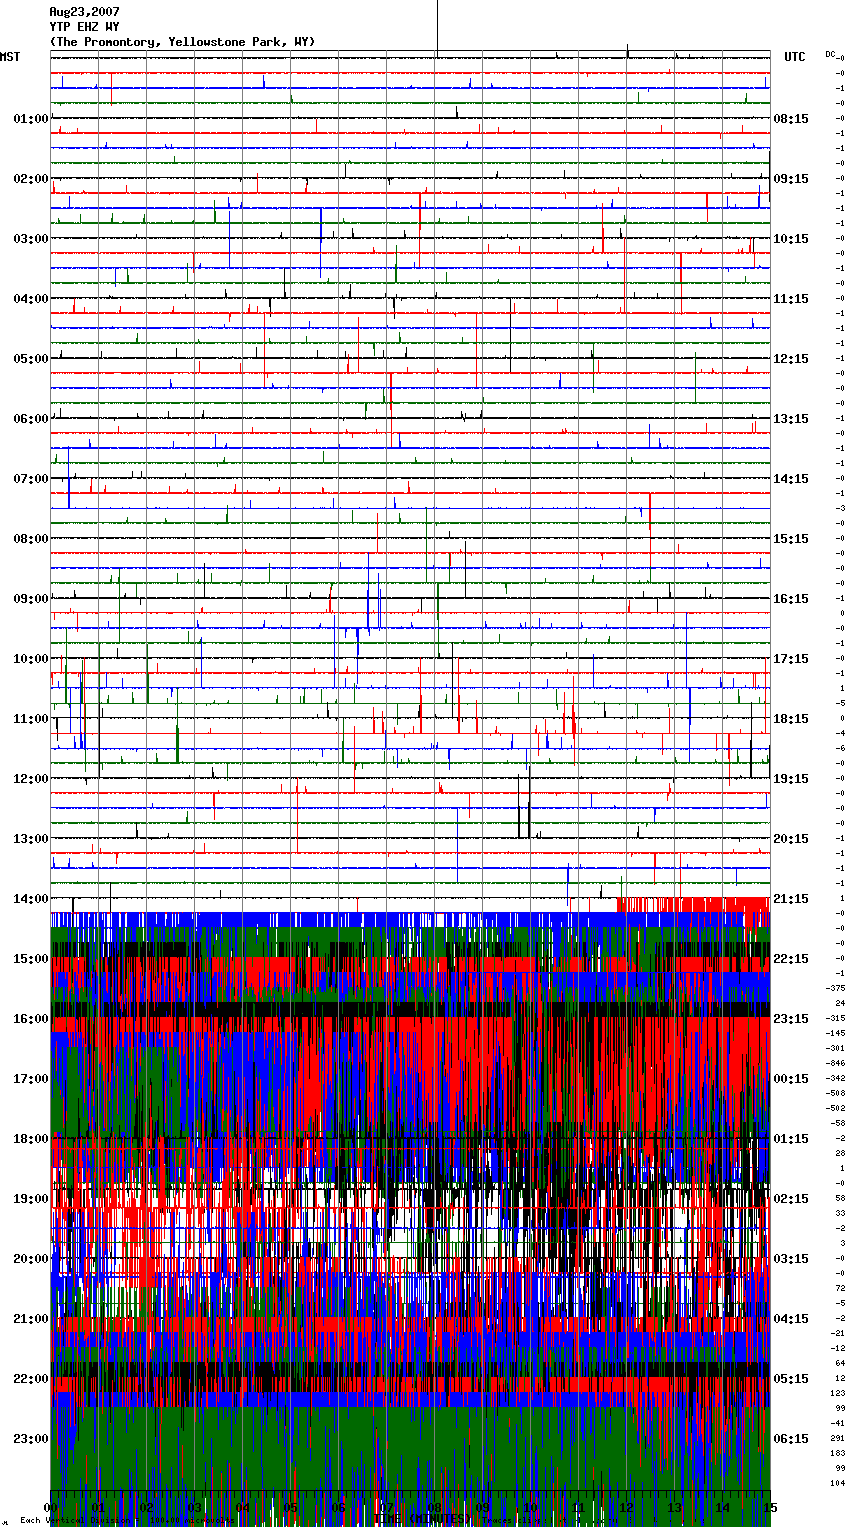Click the 17:15 UTC time label

(x=791, y=659)
